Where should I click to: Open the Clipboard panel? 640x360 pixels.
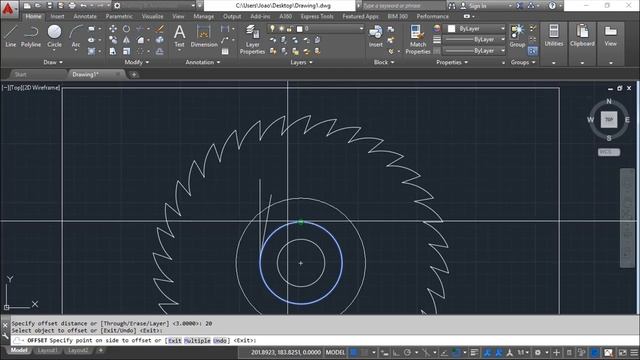click(582, 36)
